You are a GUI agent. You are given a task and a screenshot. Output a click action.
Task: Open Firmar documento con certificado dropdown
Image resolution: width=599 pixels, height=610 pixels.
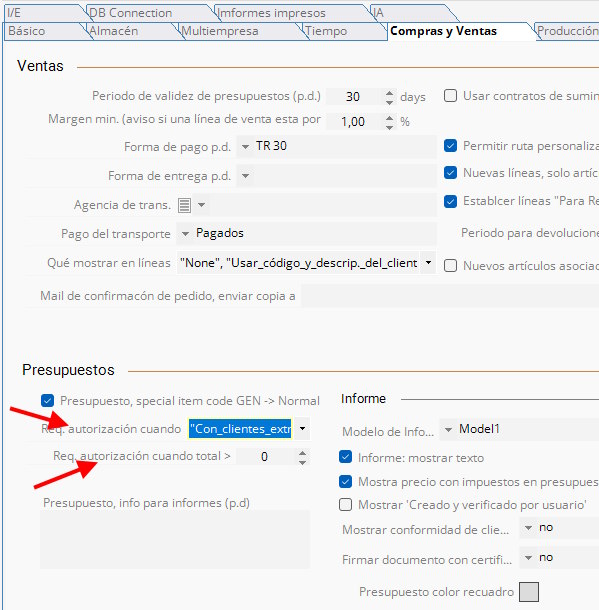[x=528, y=558]
